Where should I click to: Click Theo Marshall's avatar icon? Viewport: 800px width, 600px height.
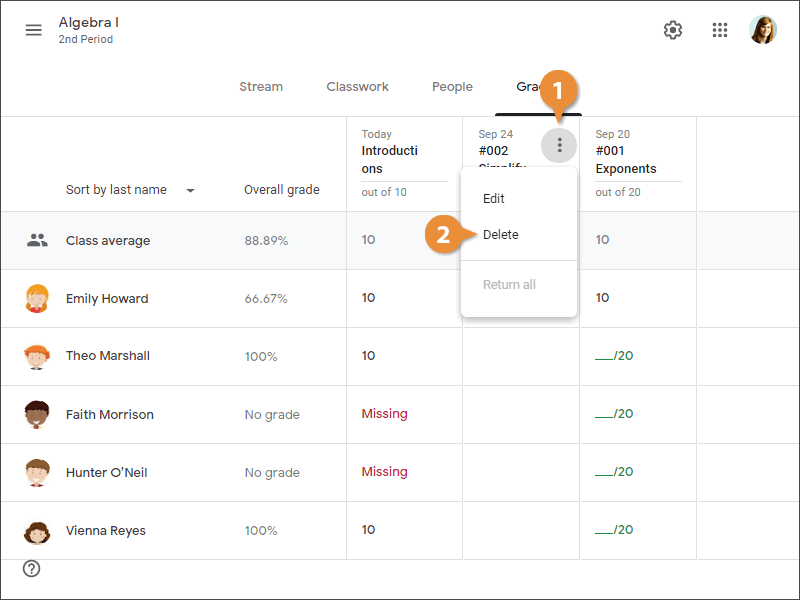click(37, 356)
